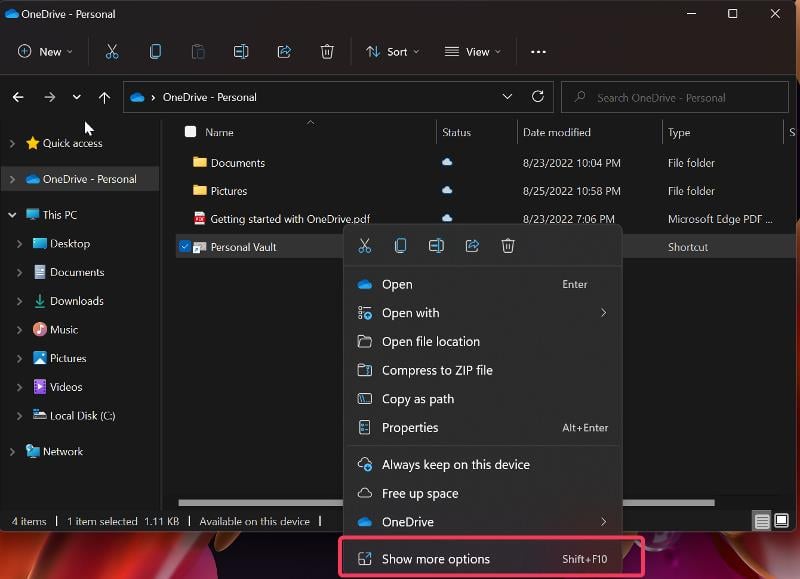The image size is (800, 579).
Task: Collapse the This PC tree node
Action: (x=12, y=215)
